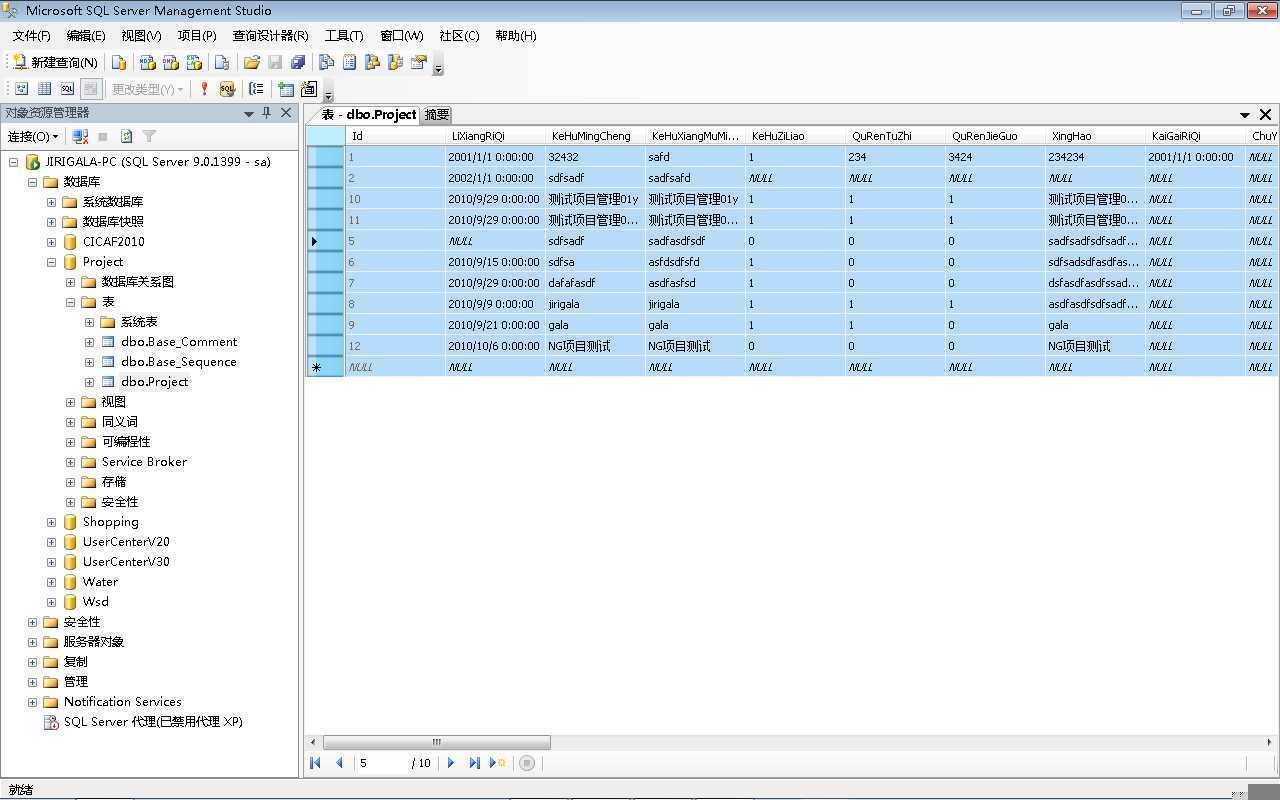Click the Disconnect icon in Object Explorer

(81, 136)
